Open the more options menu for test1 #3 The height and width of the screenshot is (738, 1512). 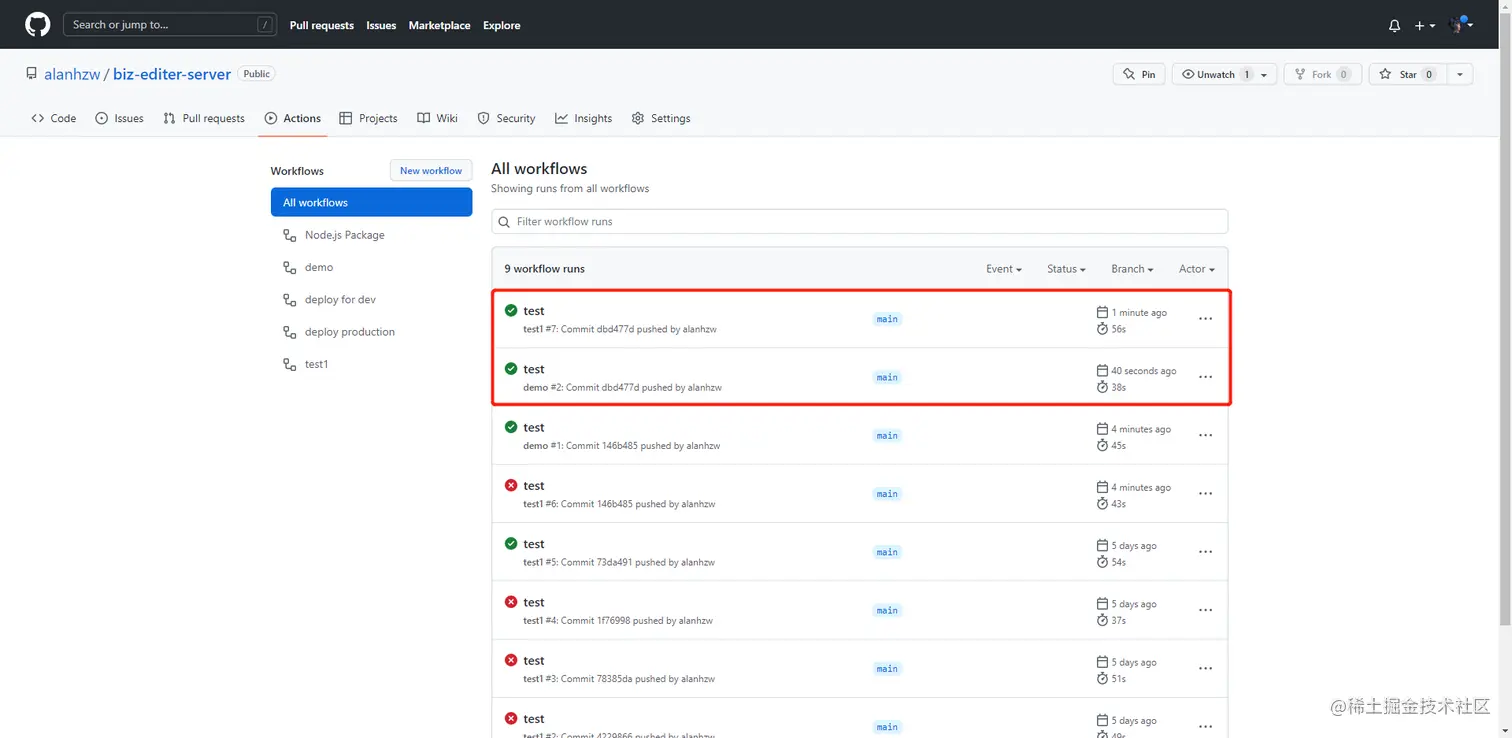coord(1205,668)
